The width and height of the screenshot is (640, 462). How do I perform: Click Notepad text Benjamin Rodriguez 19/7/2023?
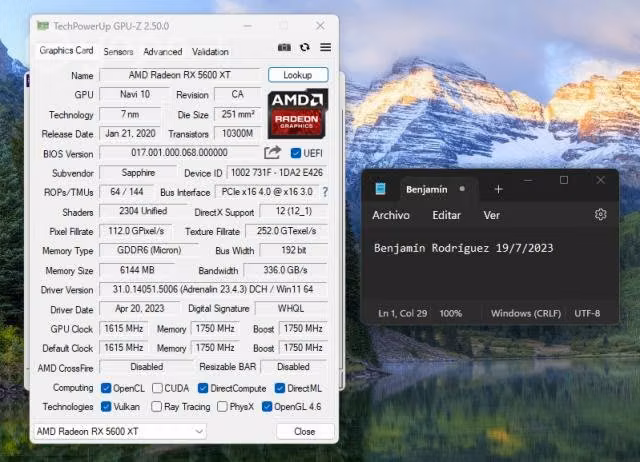tap(463, 248)
